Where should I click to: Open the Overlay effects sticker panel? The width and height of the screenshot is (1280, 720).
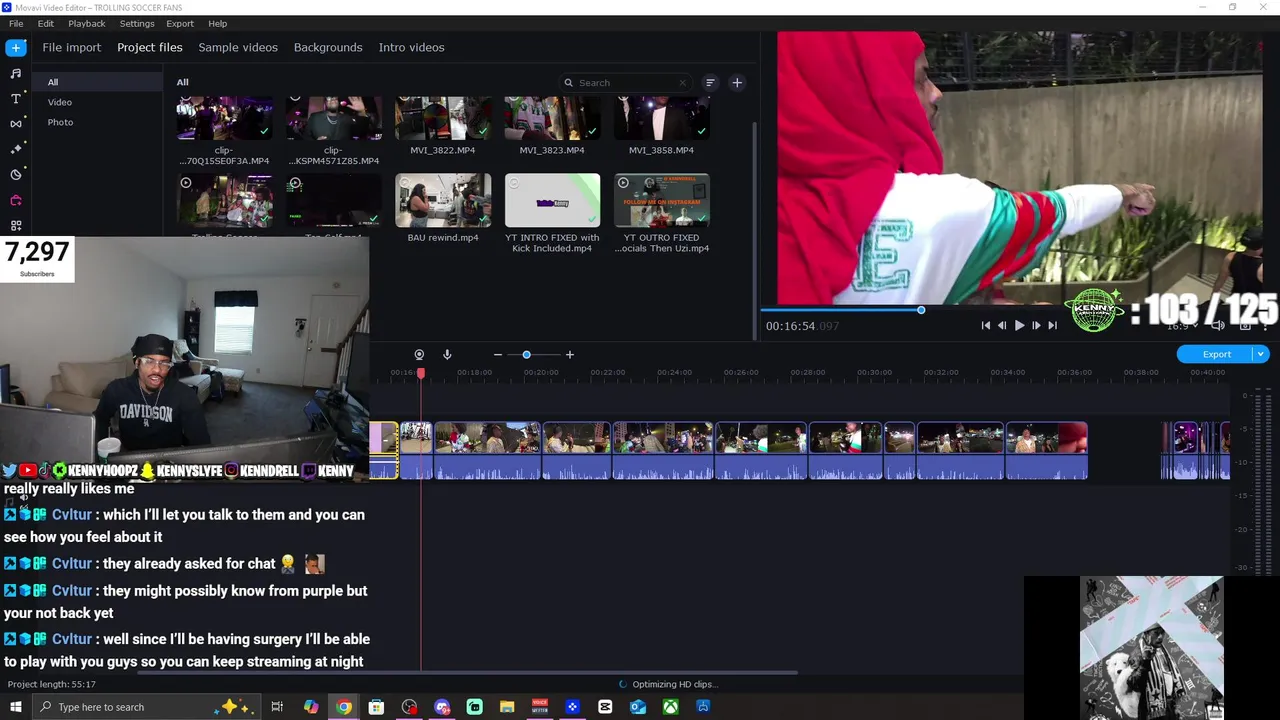16,174
